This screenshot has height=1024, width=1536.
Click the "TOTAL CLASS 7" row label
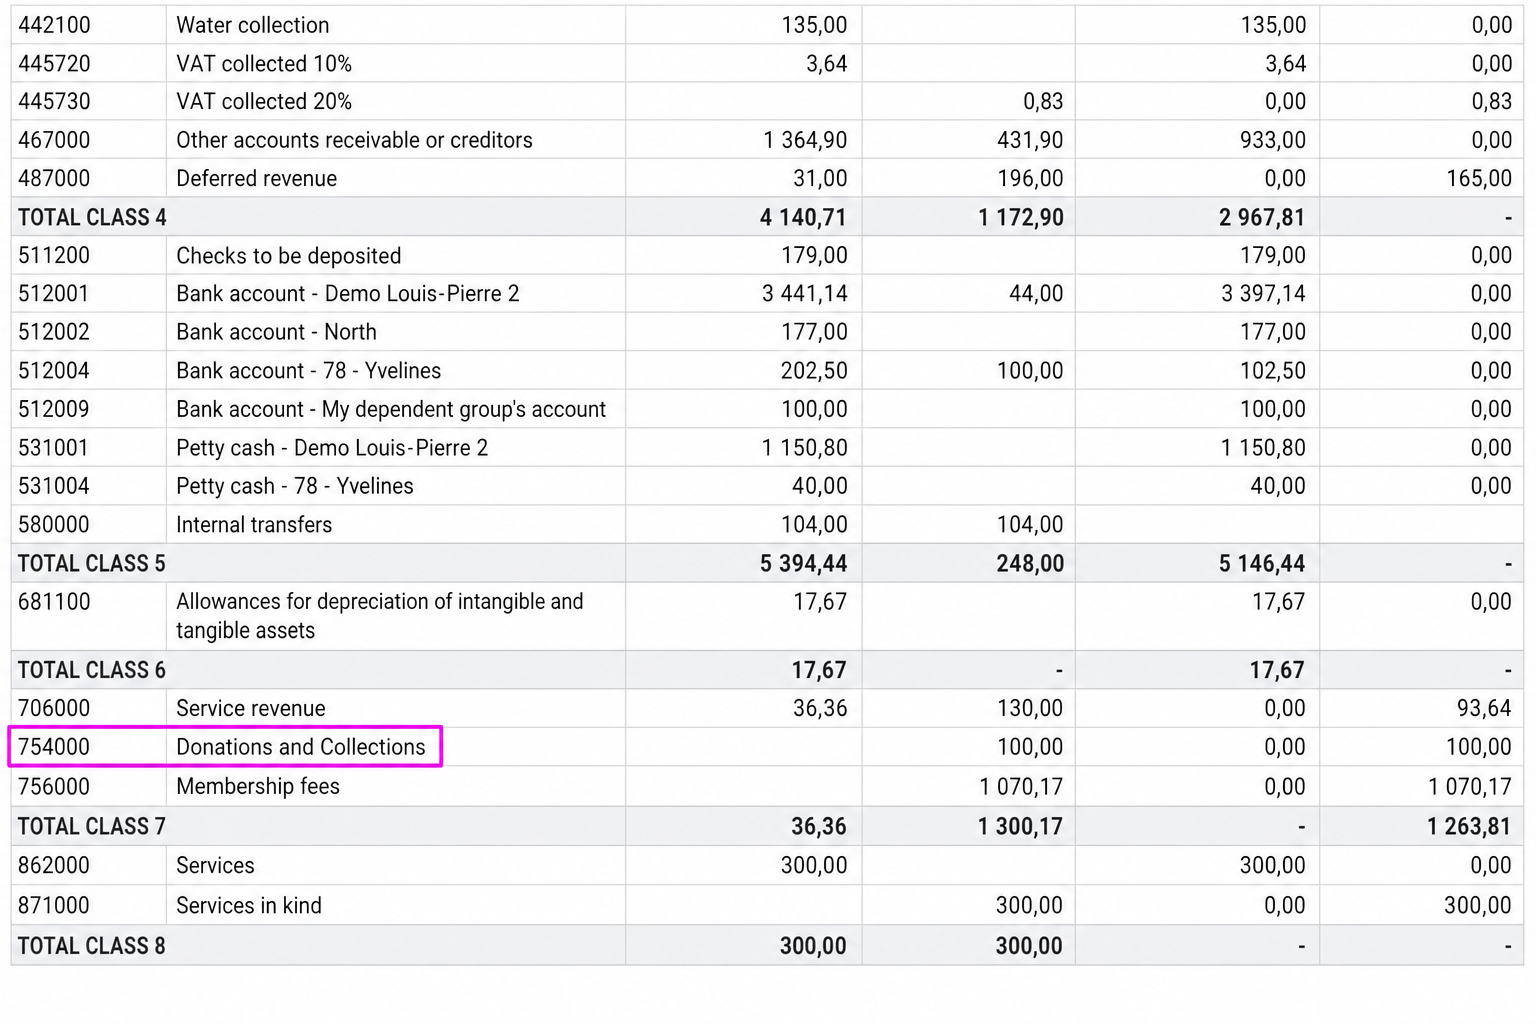tap(92, 827)
